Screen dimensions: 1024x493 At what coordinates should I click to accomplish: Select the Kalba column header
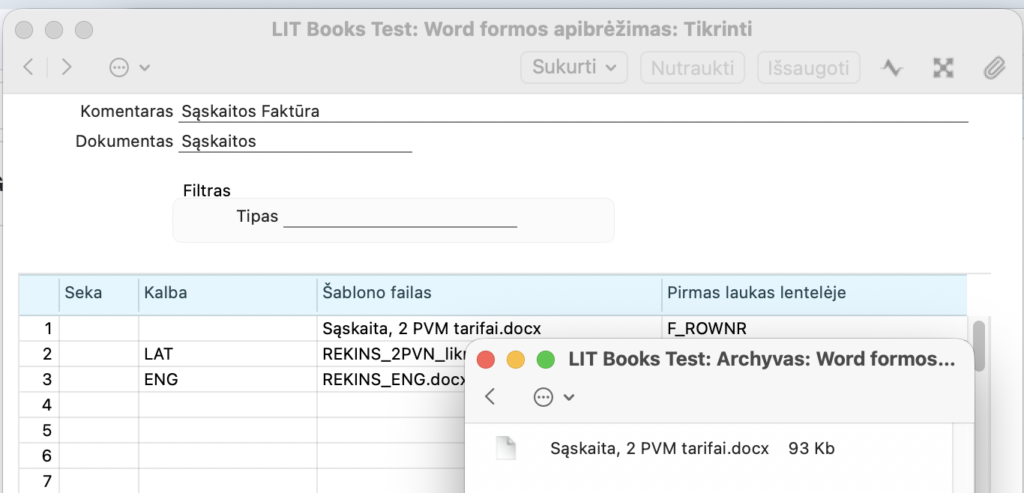(x=228, y=293)
